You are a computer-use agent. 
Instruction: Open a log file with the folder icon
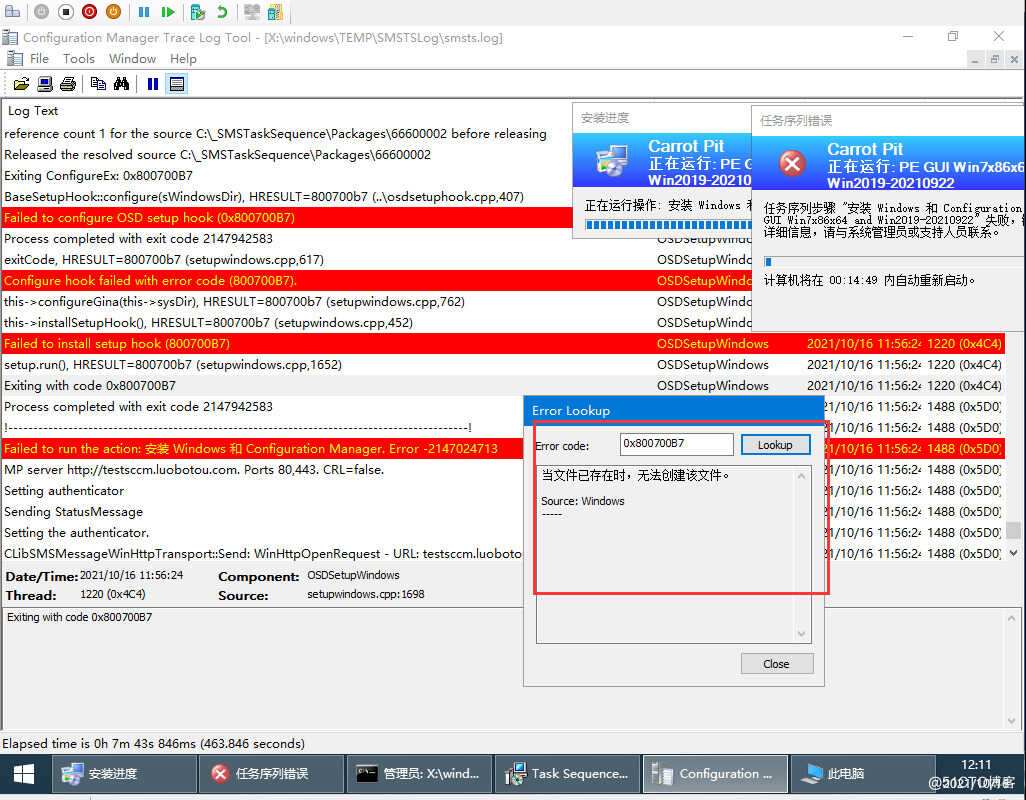[x=21, y=84]
